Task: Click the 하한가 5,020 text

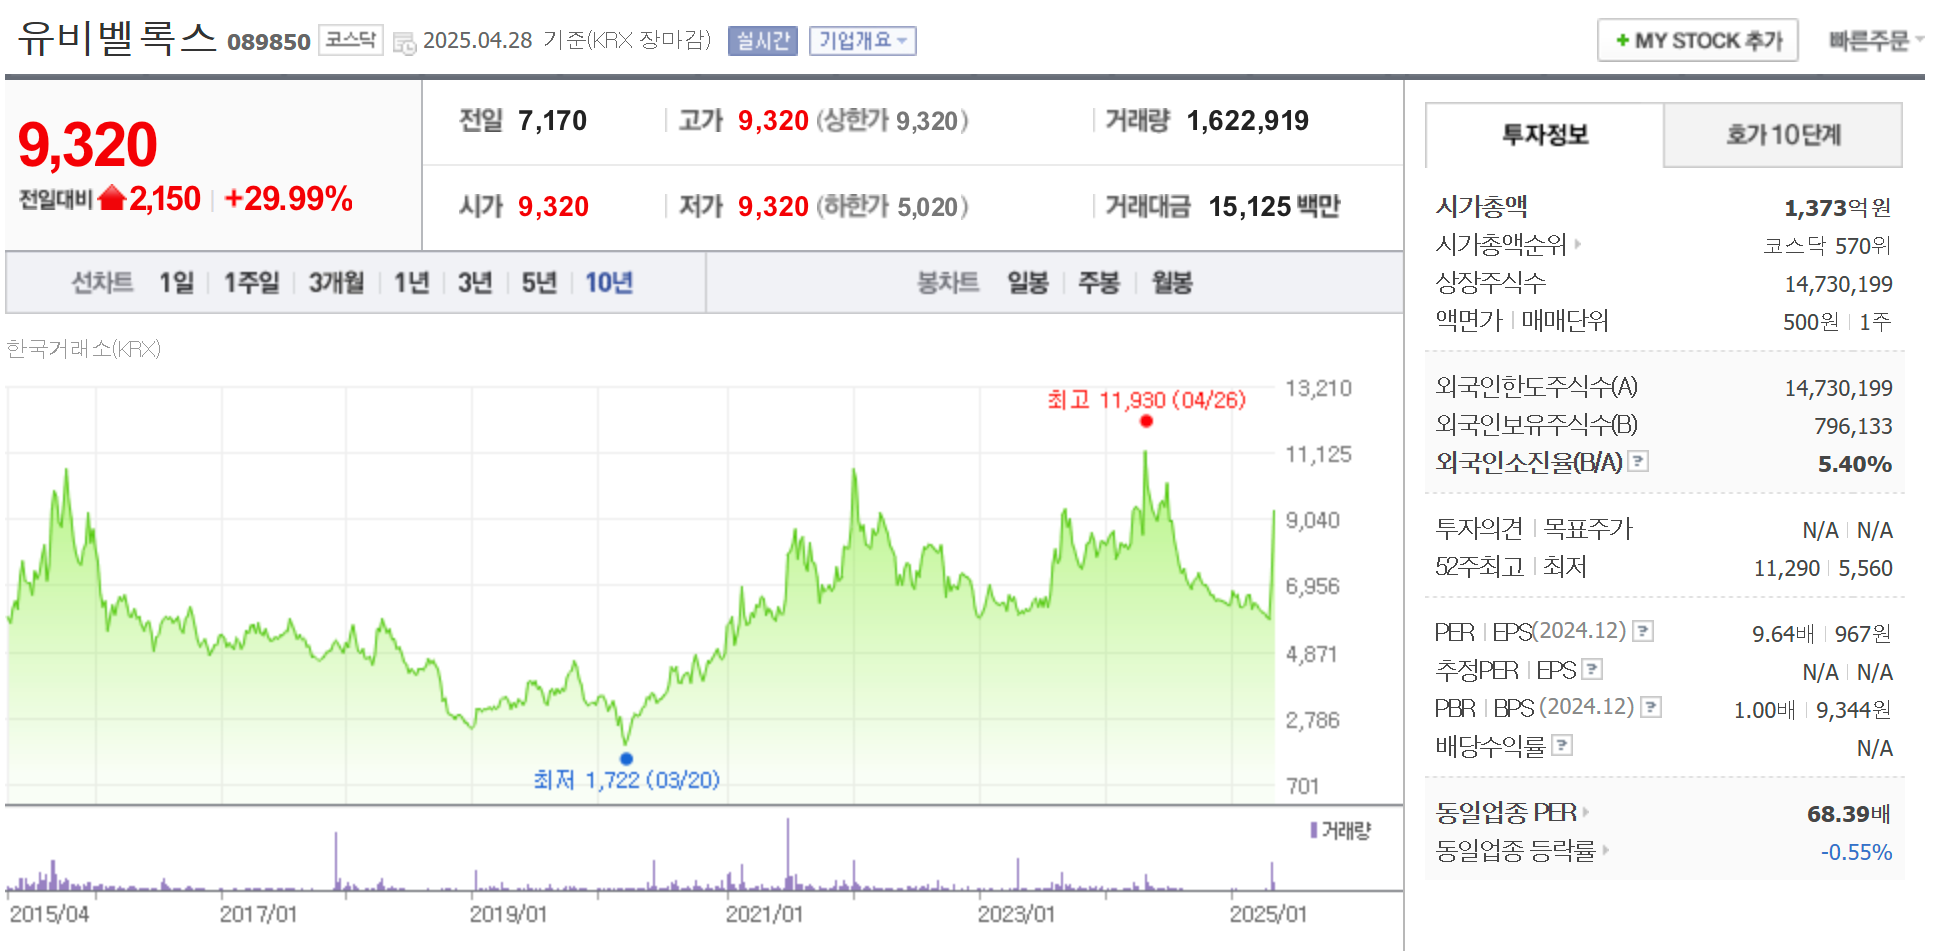Action: 892,207
